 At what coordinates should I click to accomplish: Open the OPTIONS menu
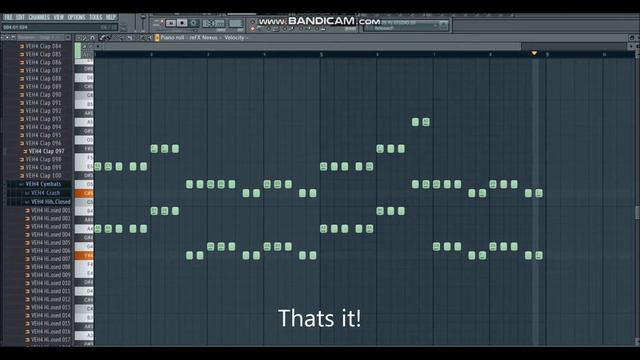[76, 17]
